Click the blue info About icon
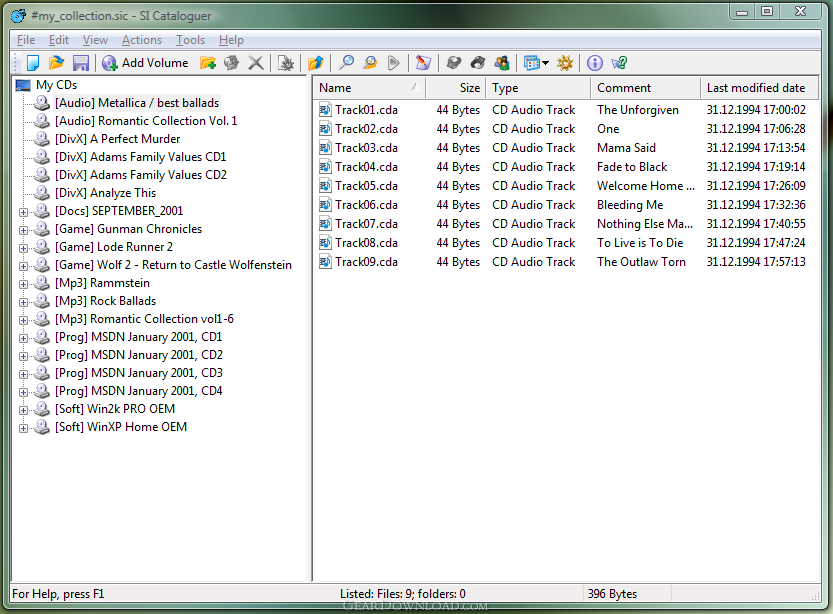The width and height of the screenshot is (833, 614). [595, 63]
